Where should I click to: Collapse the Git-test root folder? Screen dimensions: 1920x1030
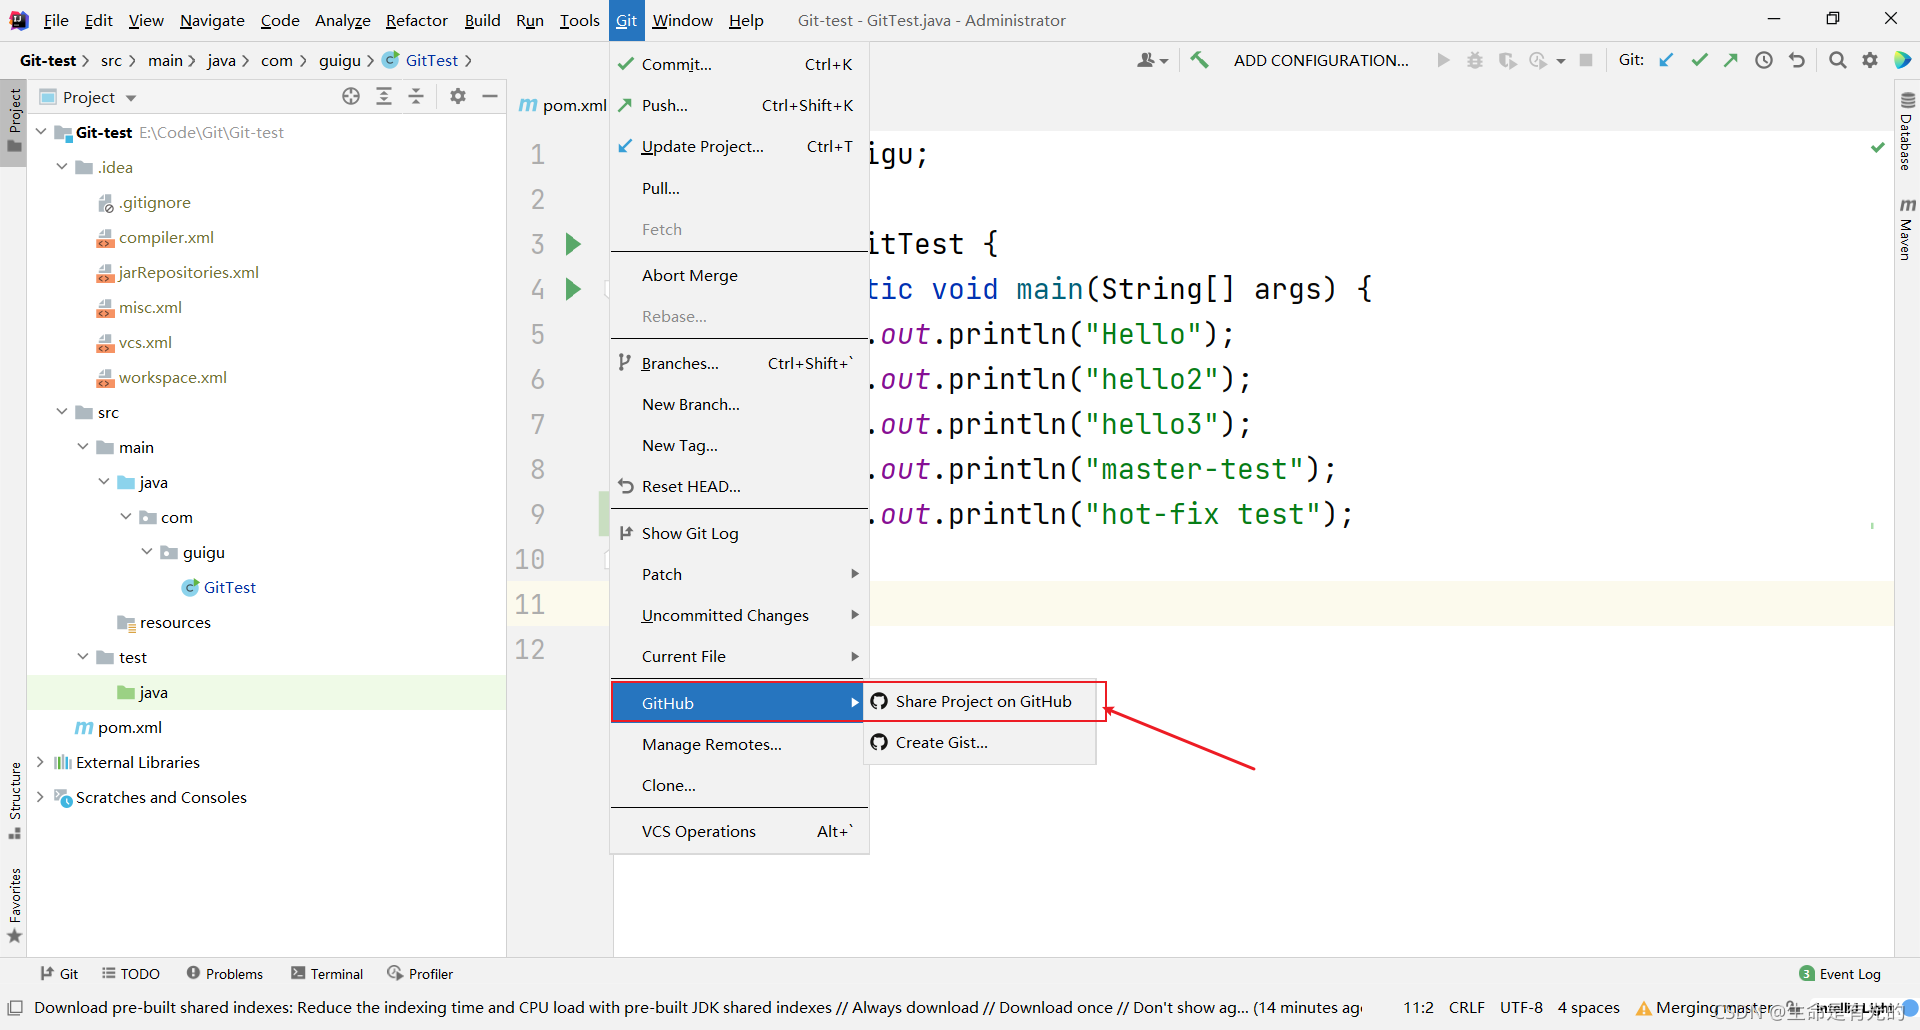[x=41, y=132]
